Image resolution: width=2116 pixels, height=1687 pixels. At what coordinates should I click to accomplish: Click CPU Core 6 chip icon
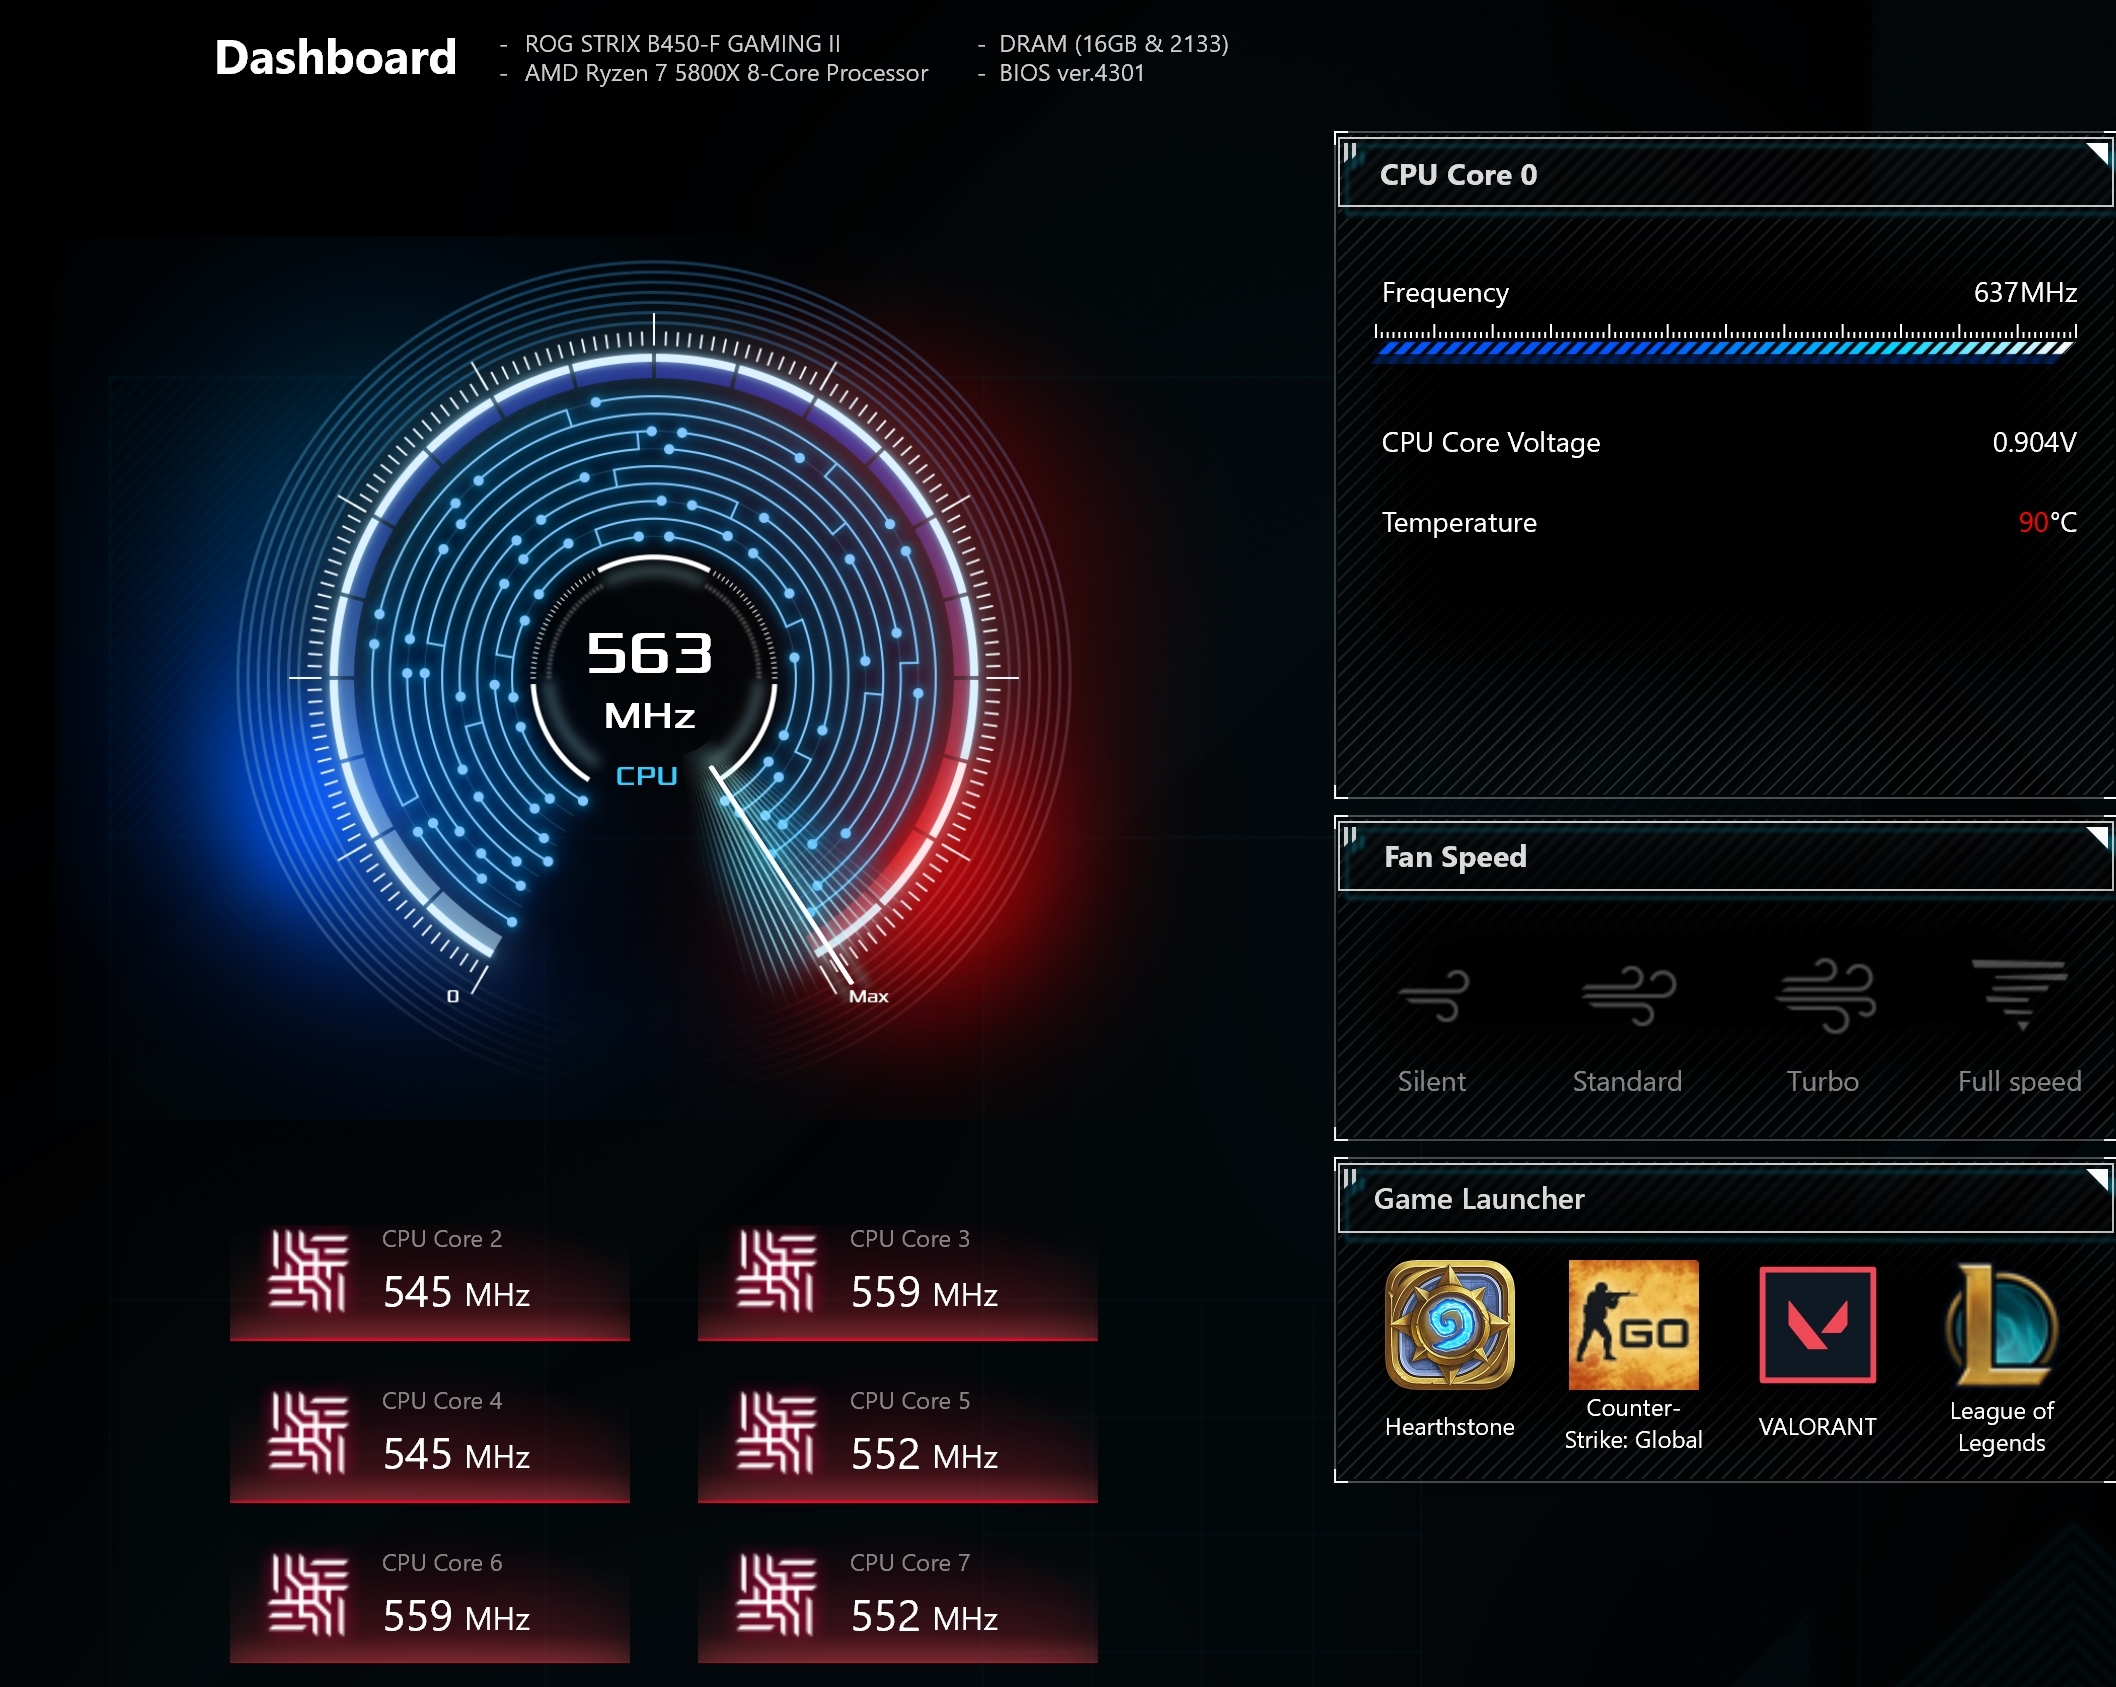(x=308, y=1594)
